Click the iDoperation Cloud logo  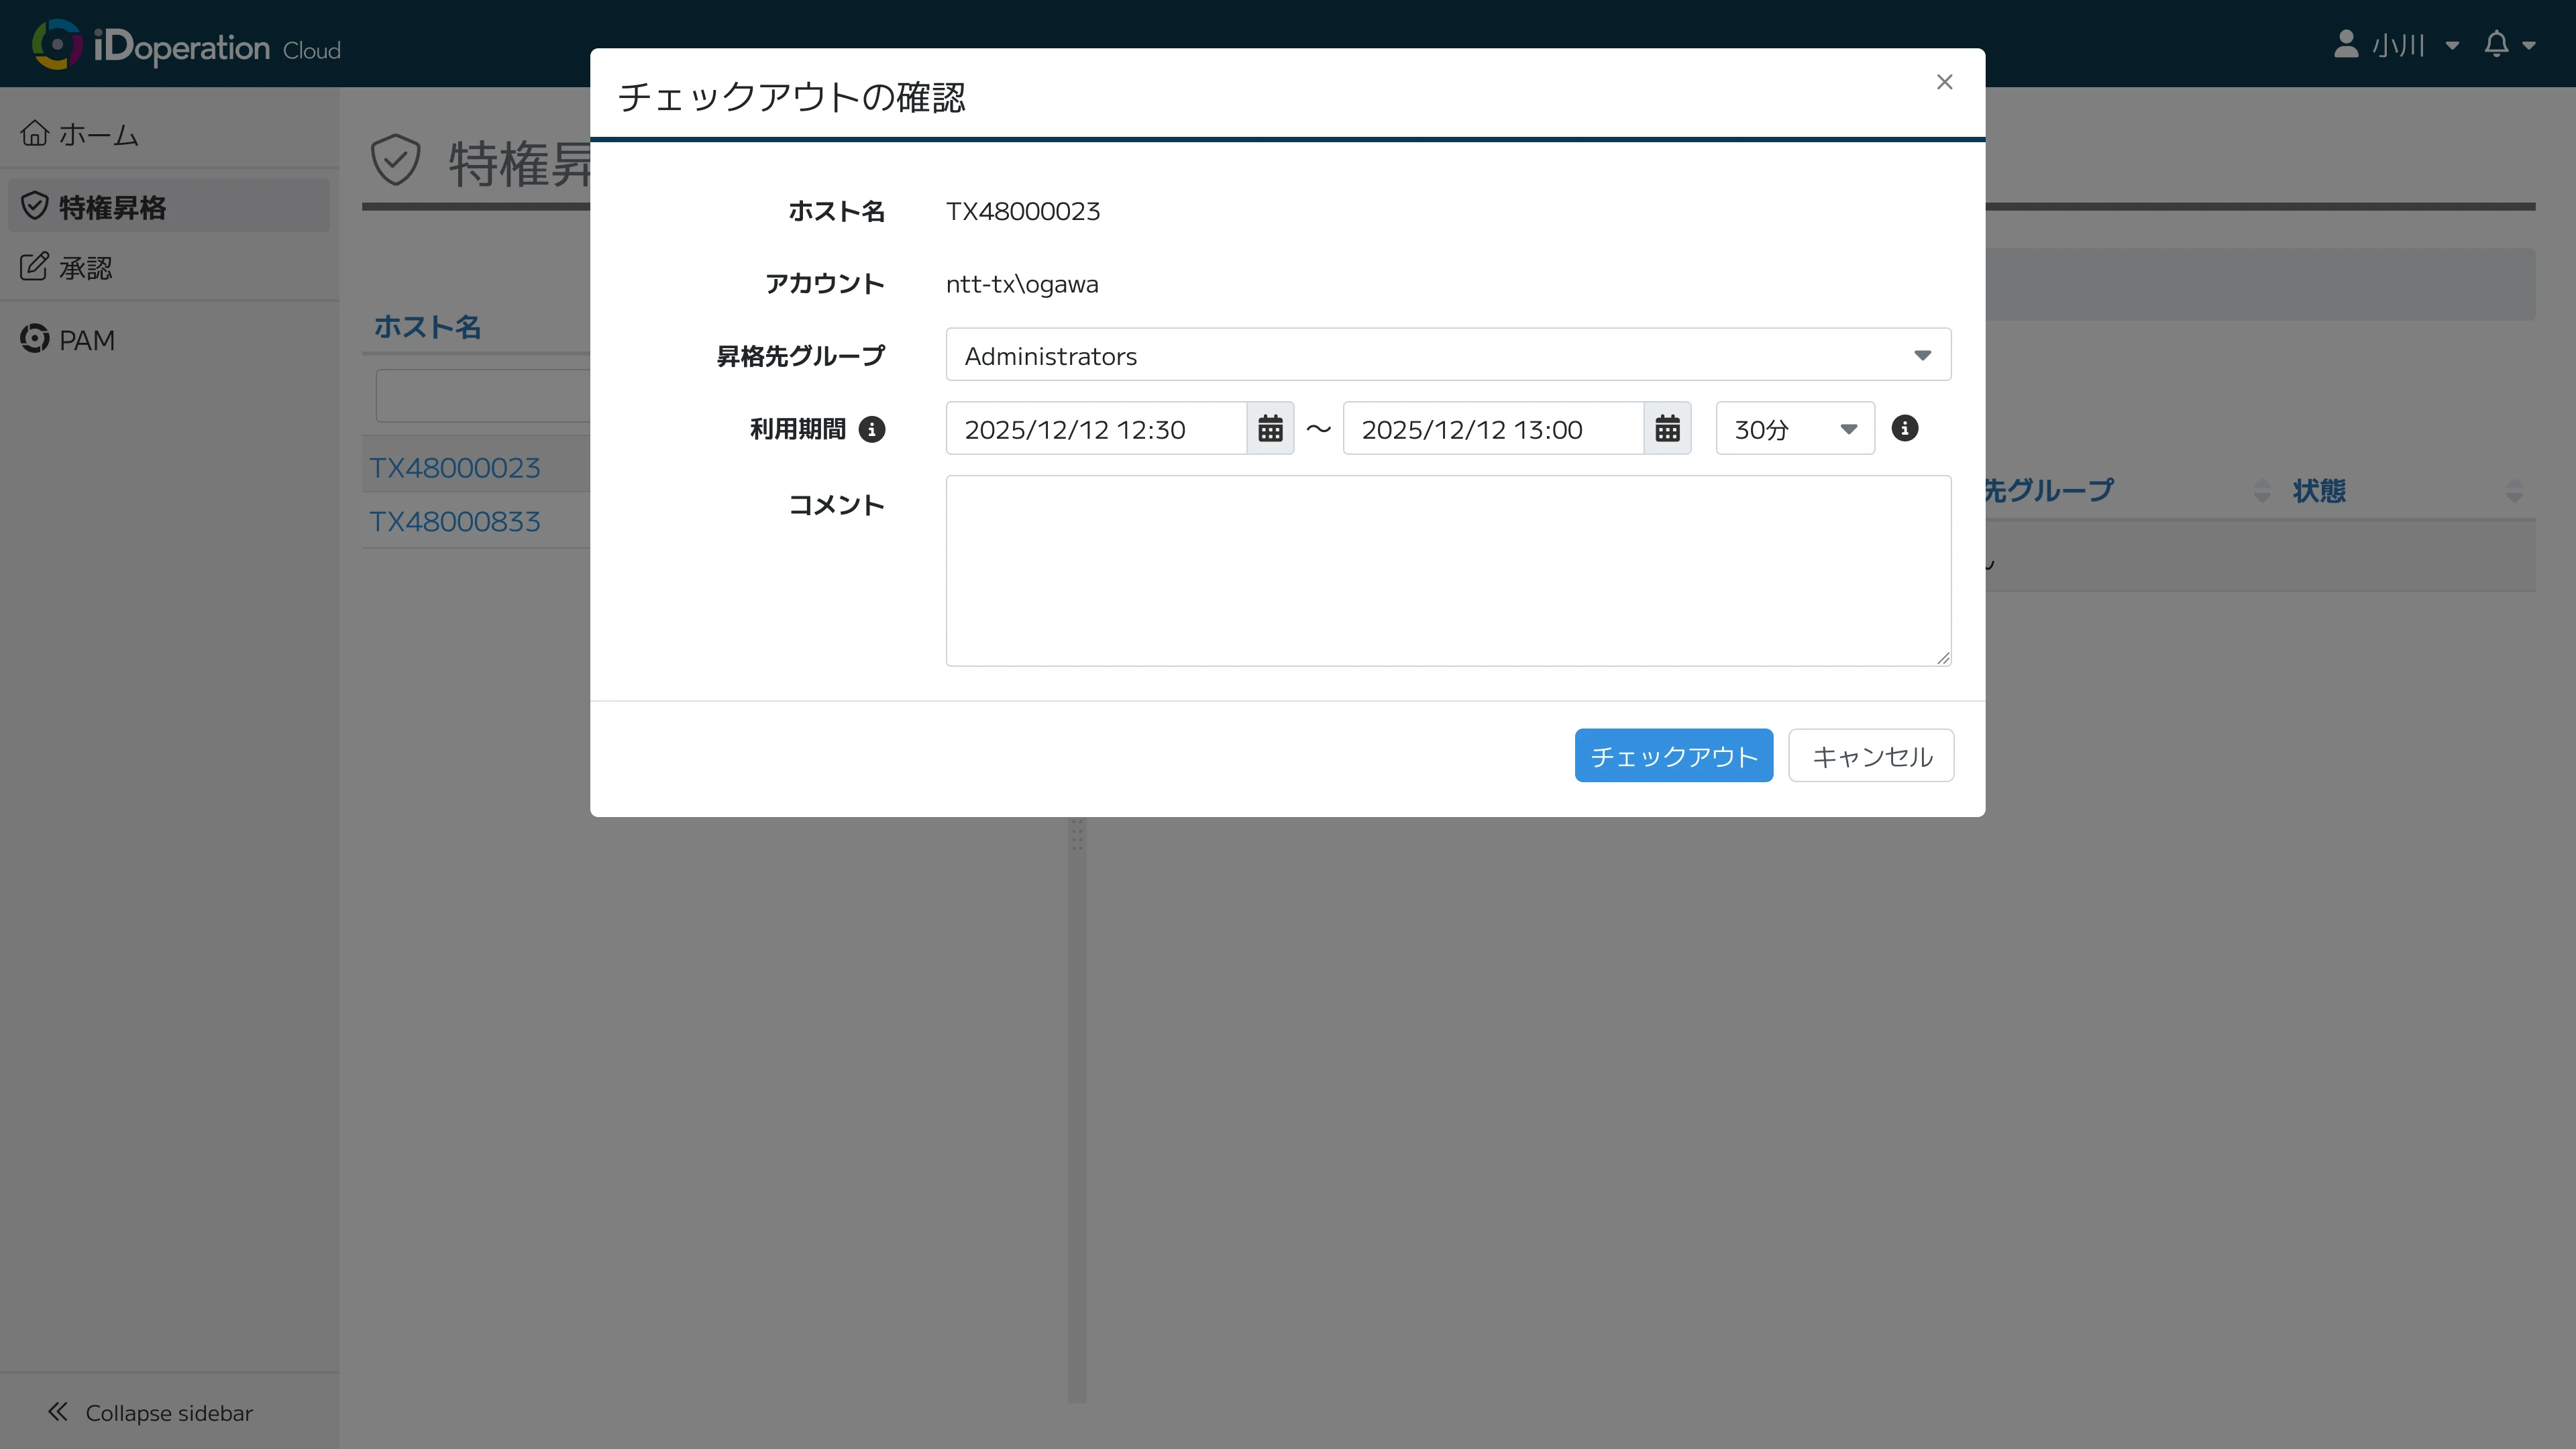click(x=186, y=45)
